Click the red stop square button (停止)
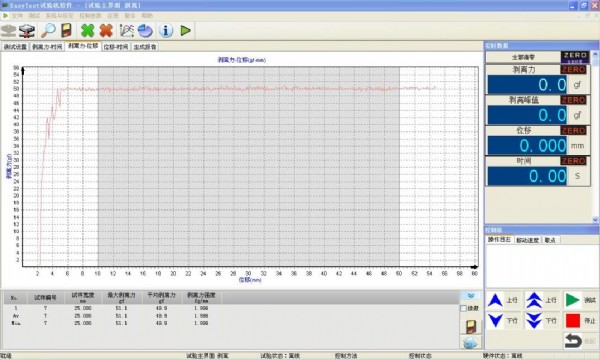 (572, 321)
